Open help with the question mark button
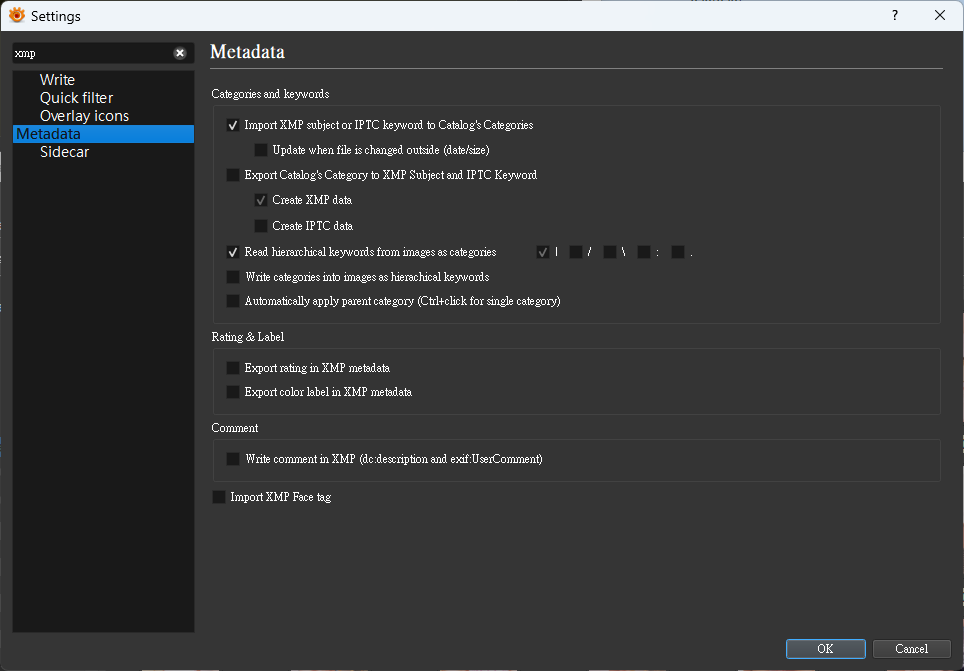The height and width of the screenshot is (671, 964). tap(895, 15)
